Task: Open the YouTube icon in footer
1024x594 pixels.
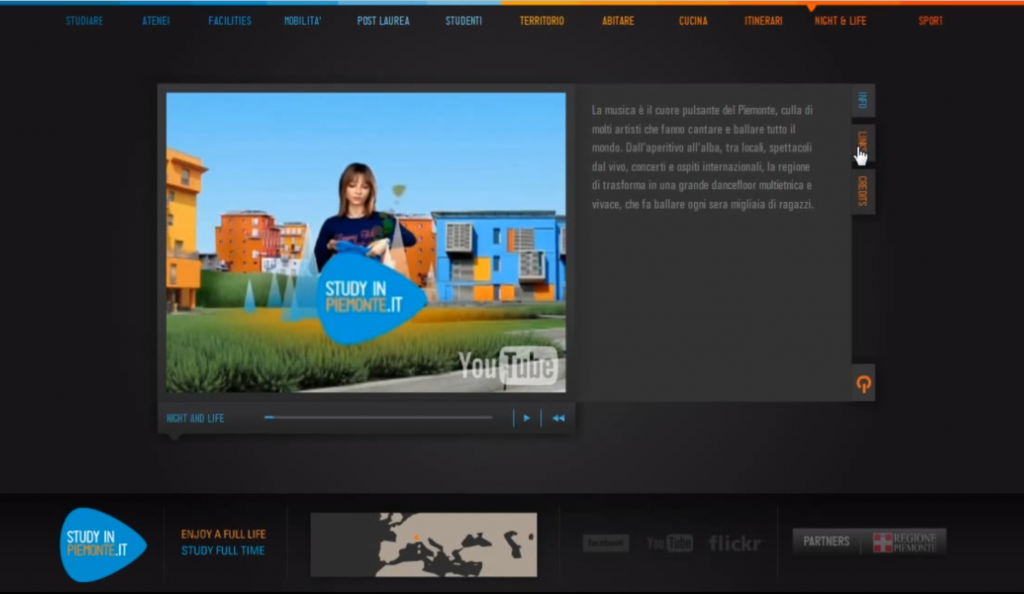Action: pyautogui.click(x=669, y=543)
